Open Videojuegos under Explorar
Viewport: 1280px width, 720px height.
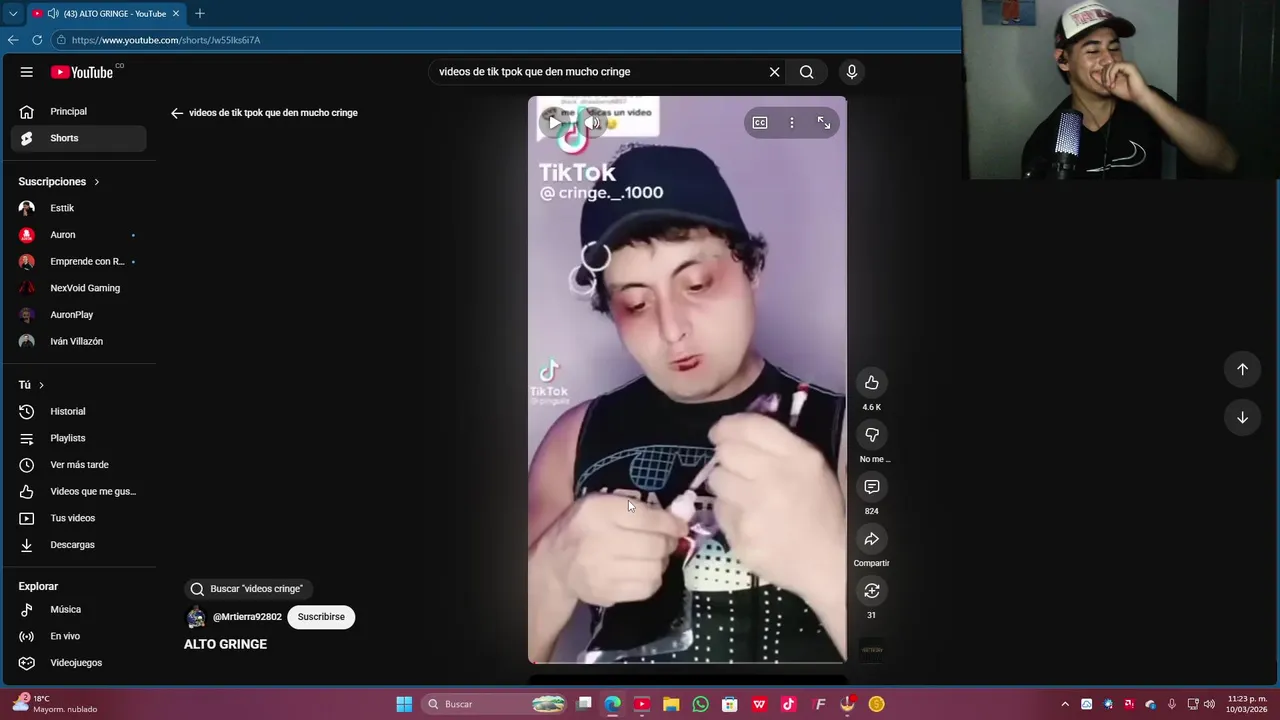(78, 663)
